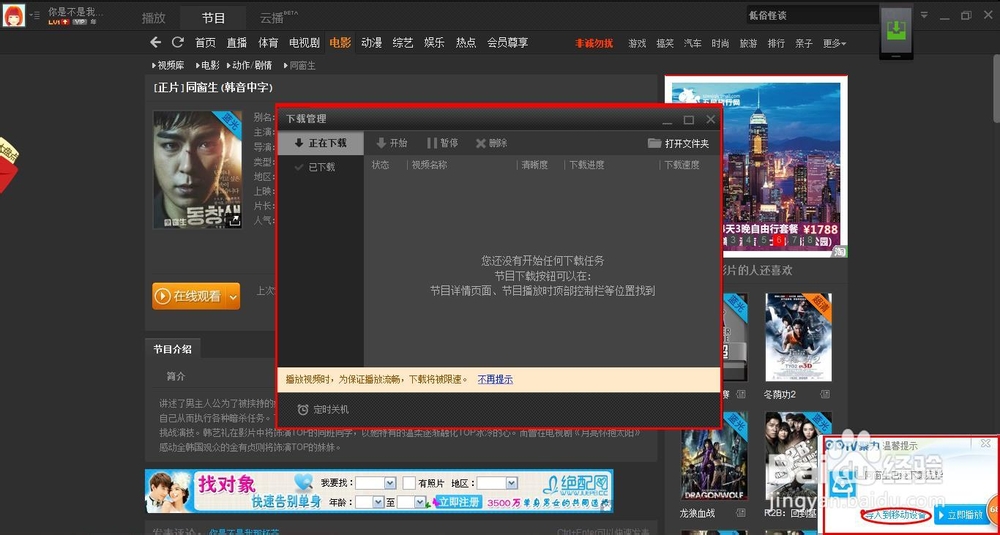Click 立即播放 button in popup
This screenshot has width=1000, height=535.
coord(960,515)
